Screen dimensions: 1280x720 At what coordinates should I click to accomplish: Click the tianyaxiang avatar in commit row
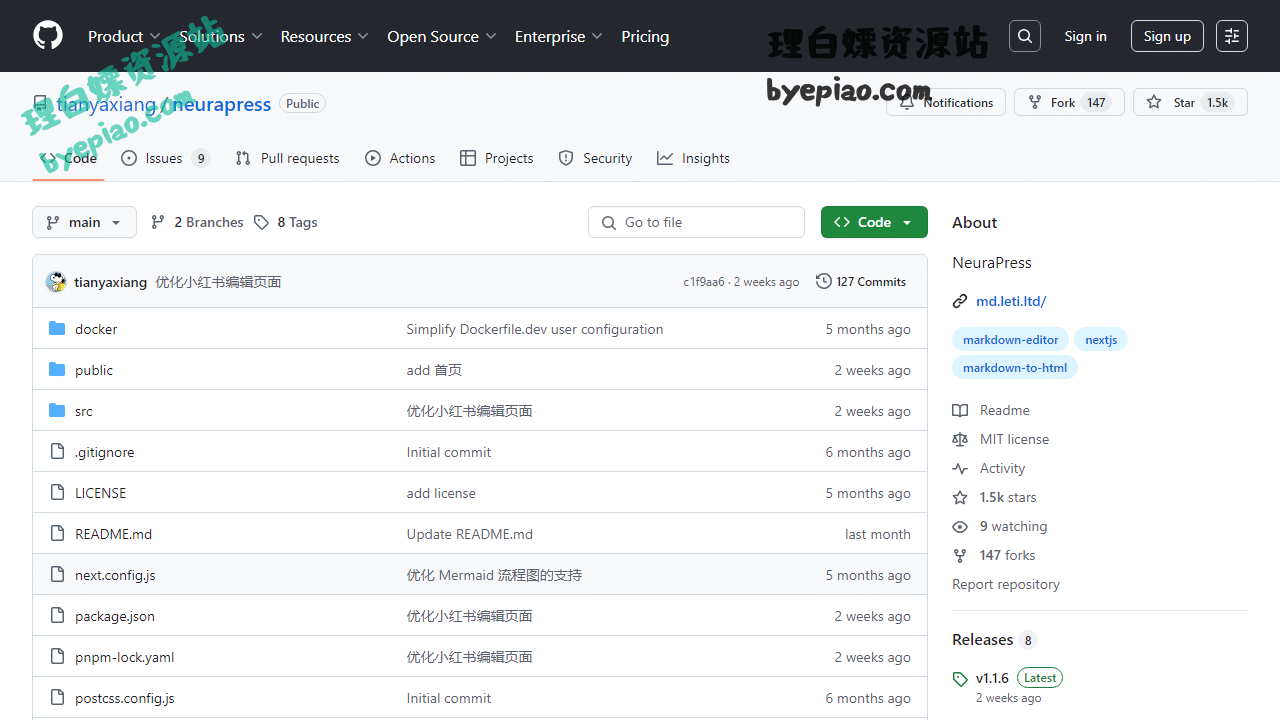[x=56, y=282]
